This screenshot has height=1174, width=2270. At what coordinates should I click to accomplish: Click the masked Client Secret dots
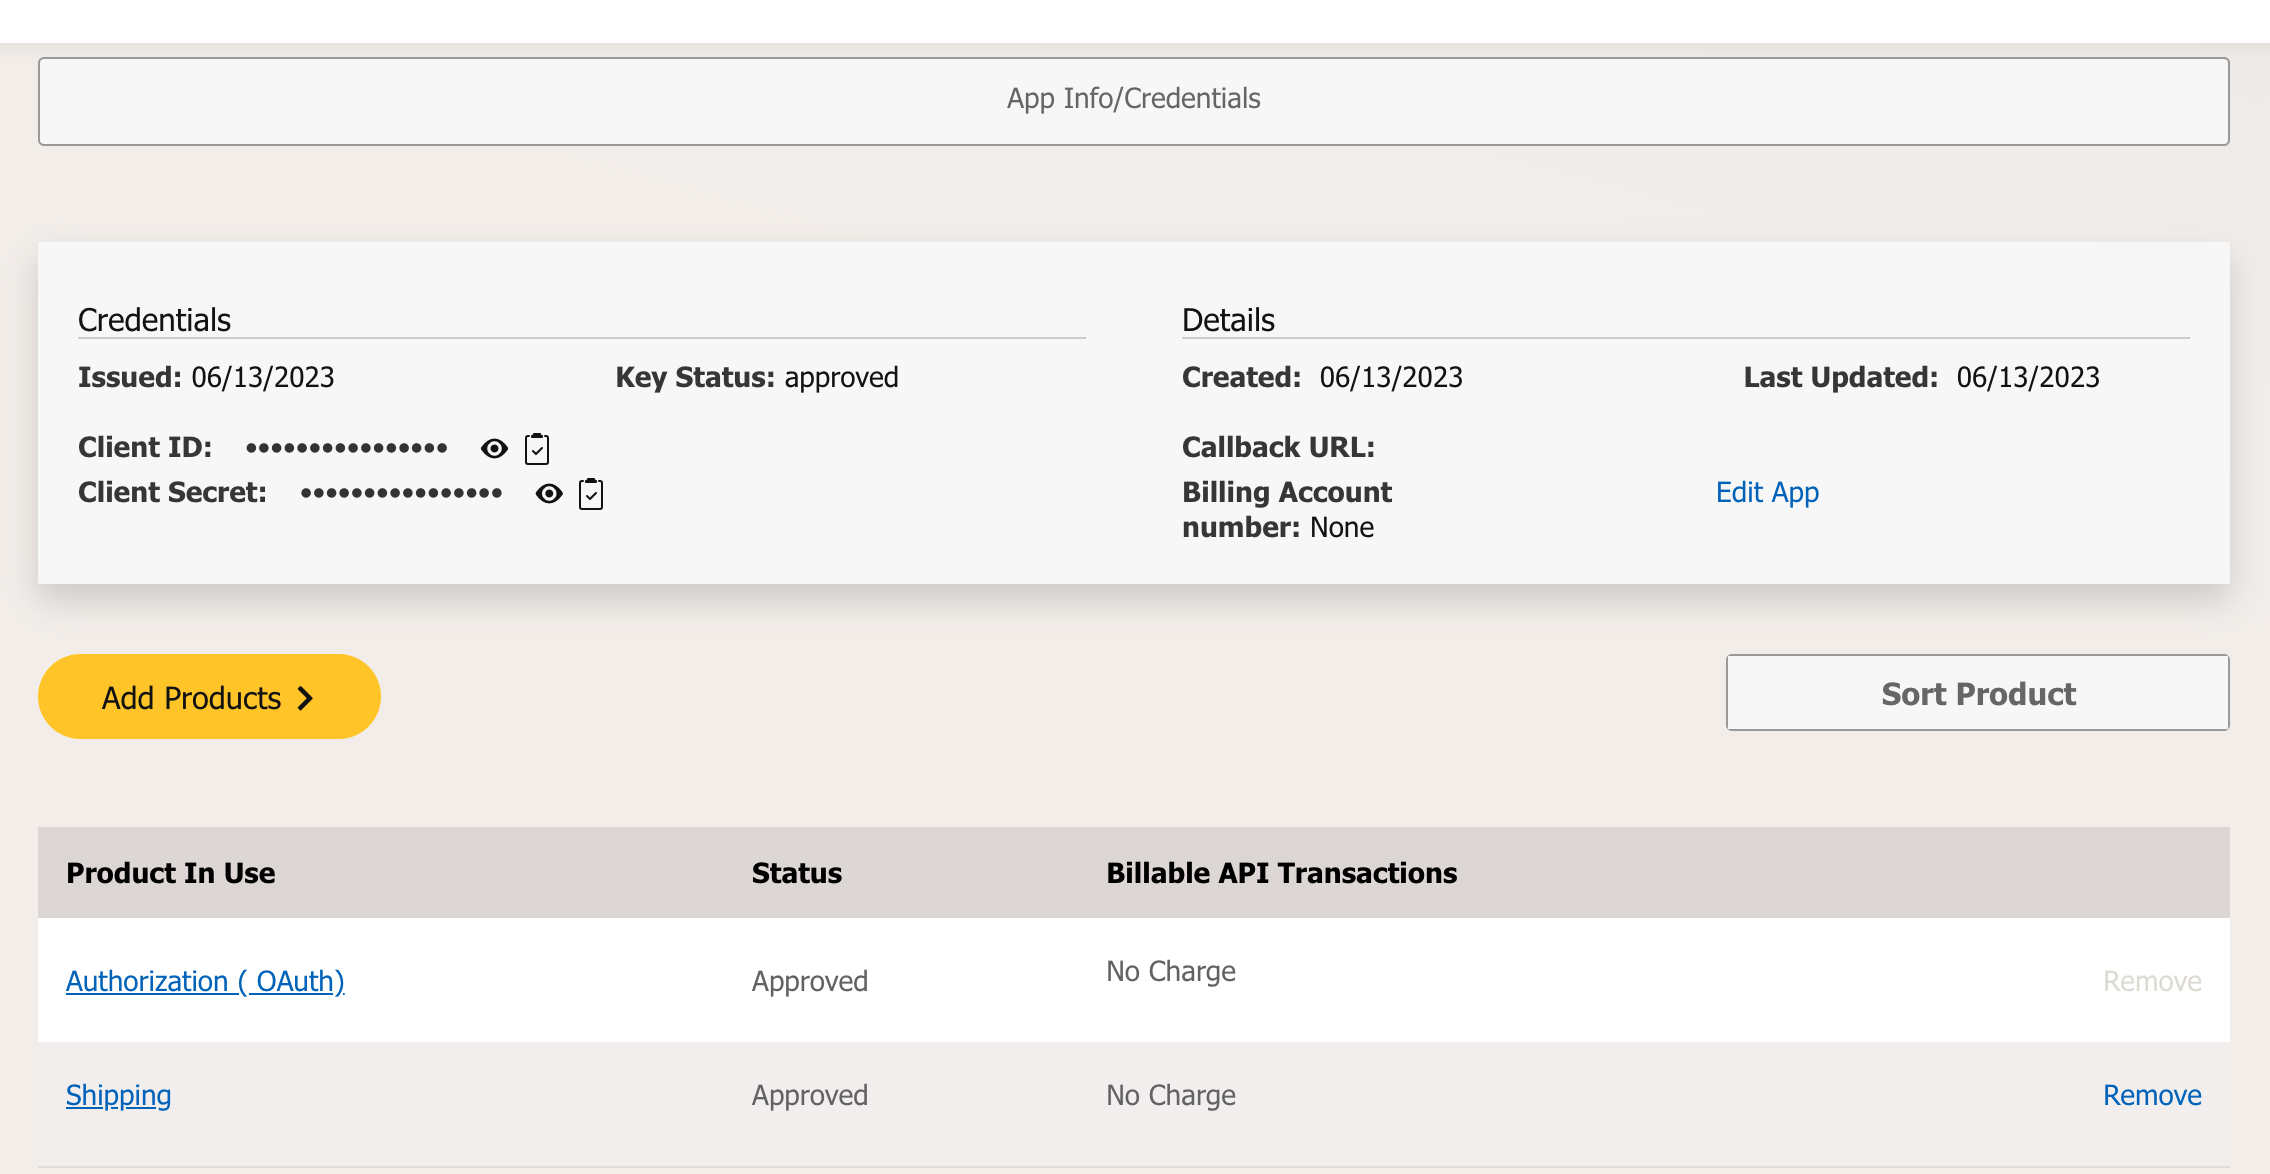[401, 493]
